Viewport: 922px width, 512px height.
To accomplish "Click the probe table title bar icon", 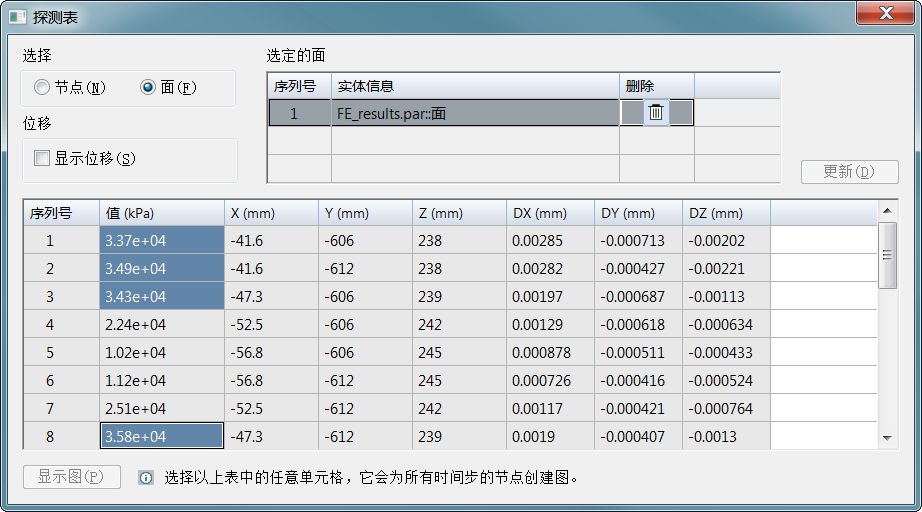I will pos(17,16).
